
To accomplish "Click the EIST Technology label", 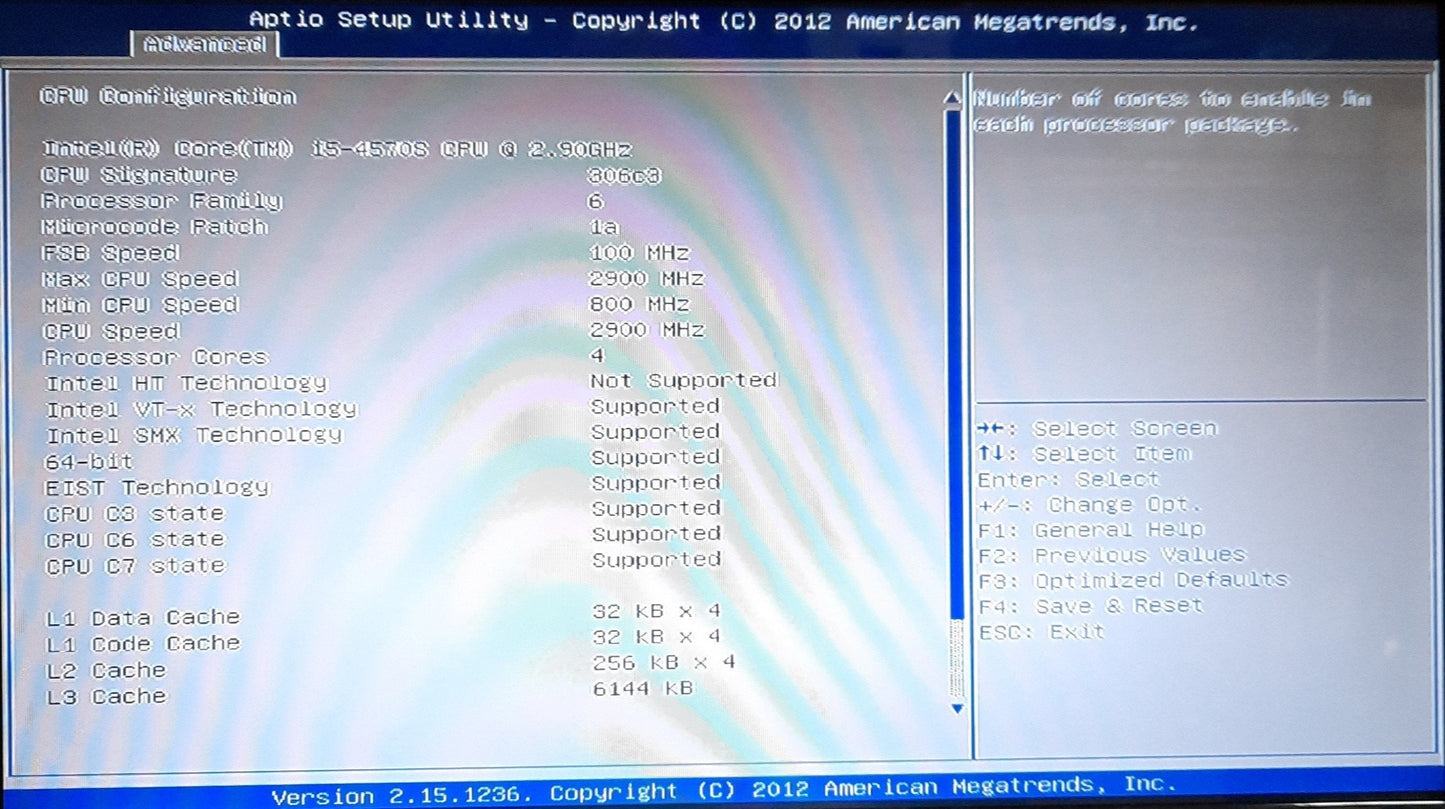I will [157, 488].
